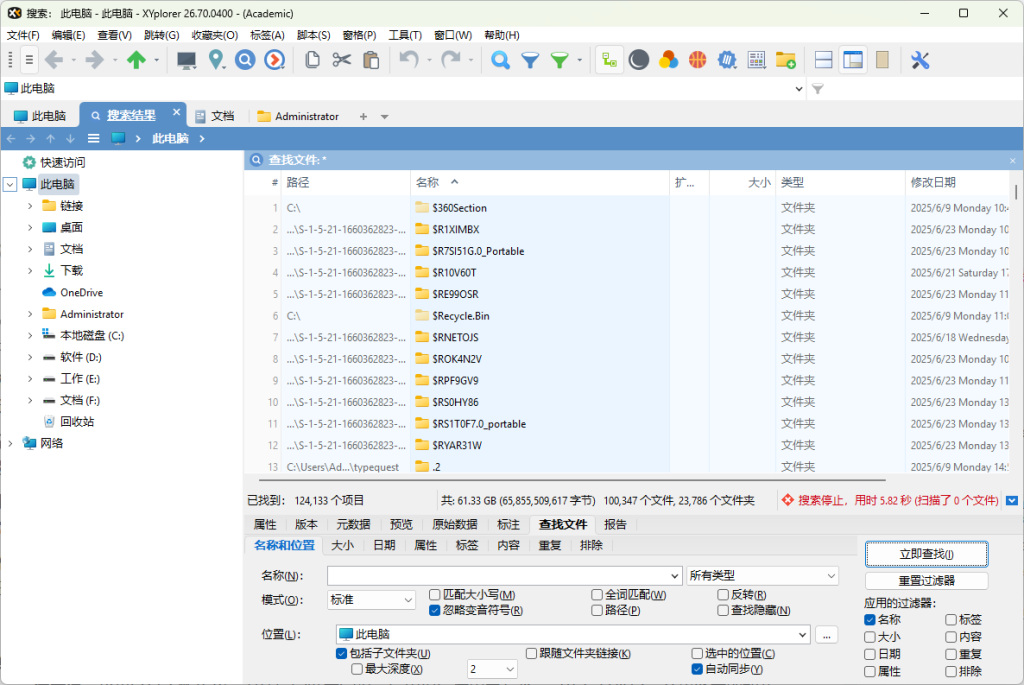Expand the 本地磁盘 (C:) tree node
The height and width of the screenshot is (685, 1024).
pos(29,335)
